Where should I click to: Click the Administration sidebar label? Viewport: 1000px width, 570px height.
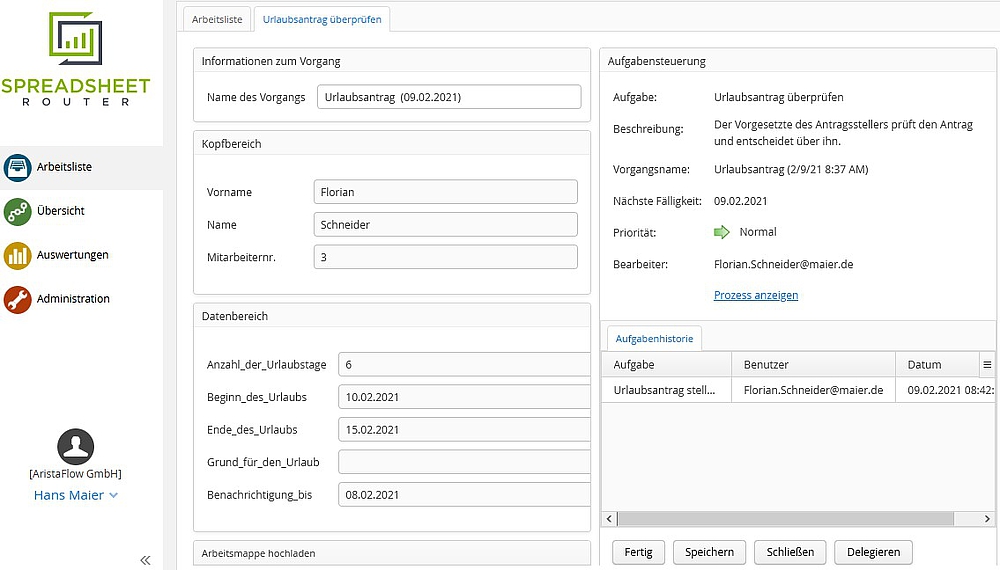point(73,299)
